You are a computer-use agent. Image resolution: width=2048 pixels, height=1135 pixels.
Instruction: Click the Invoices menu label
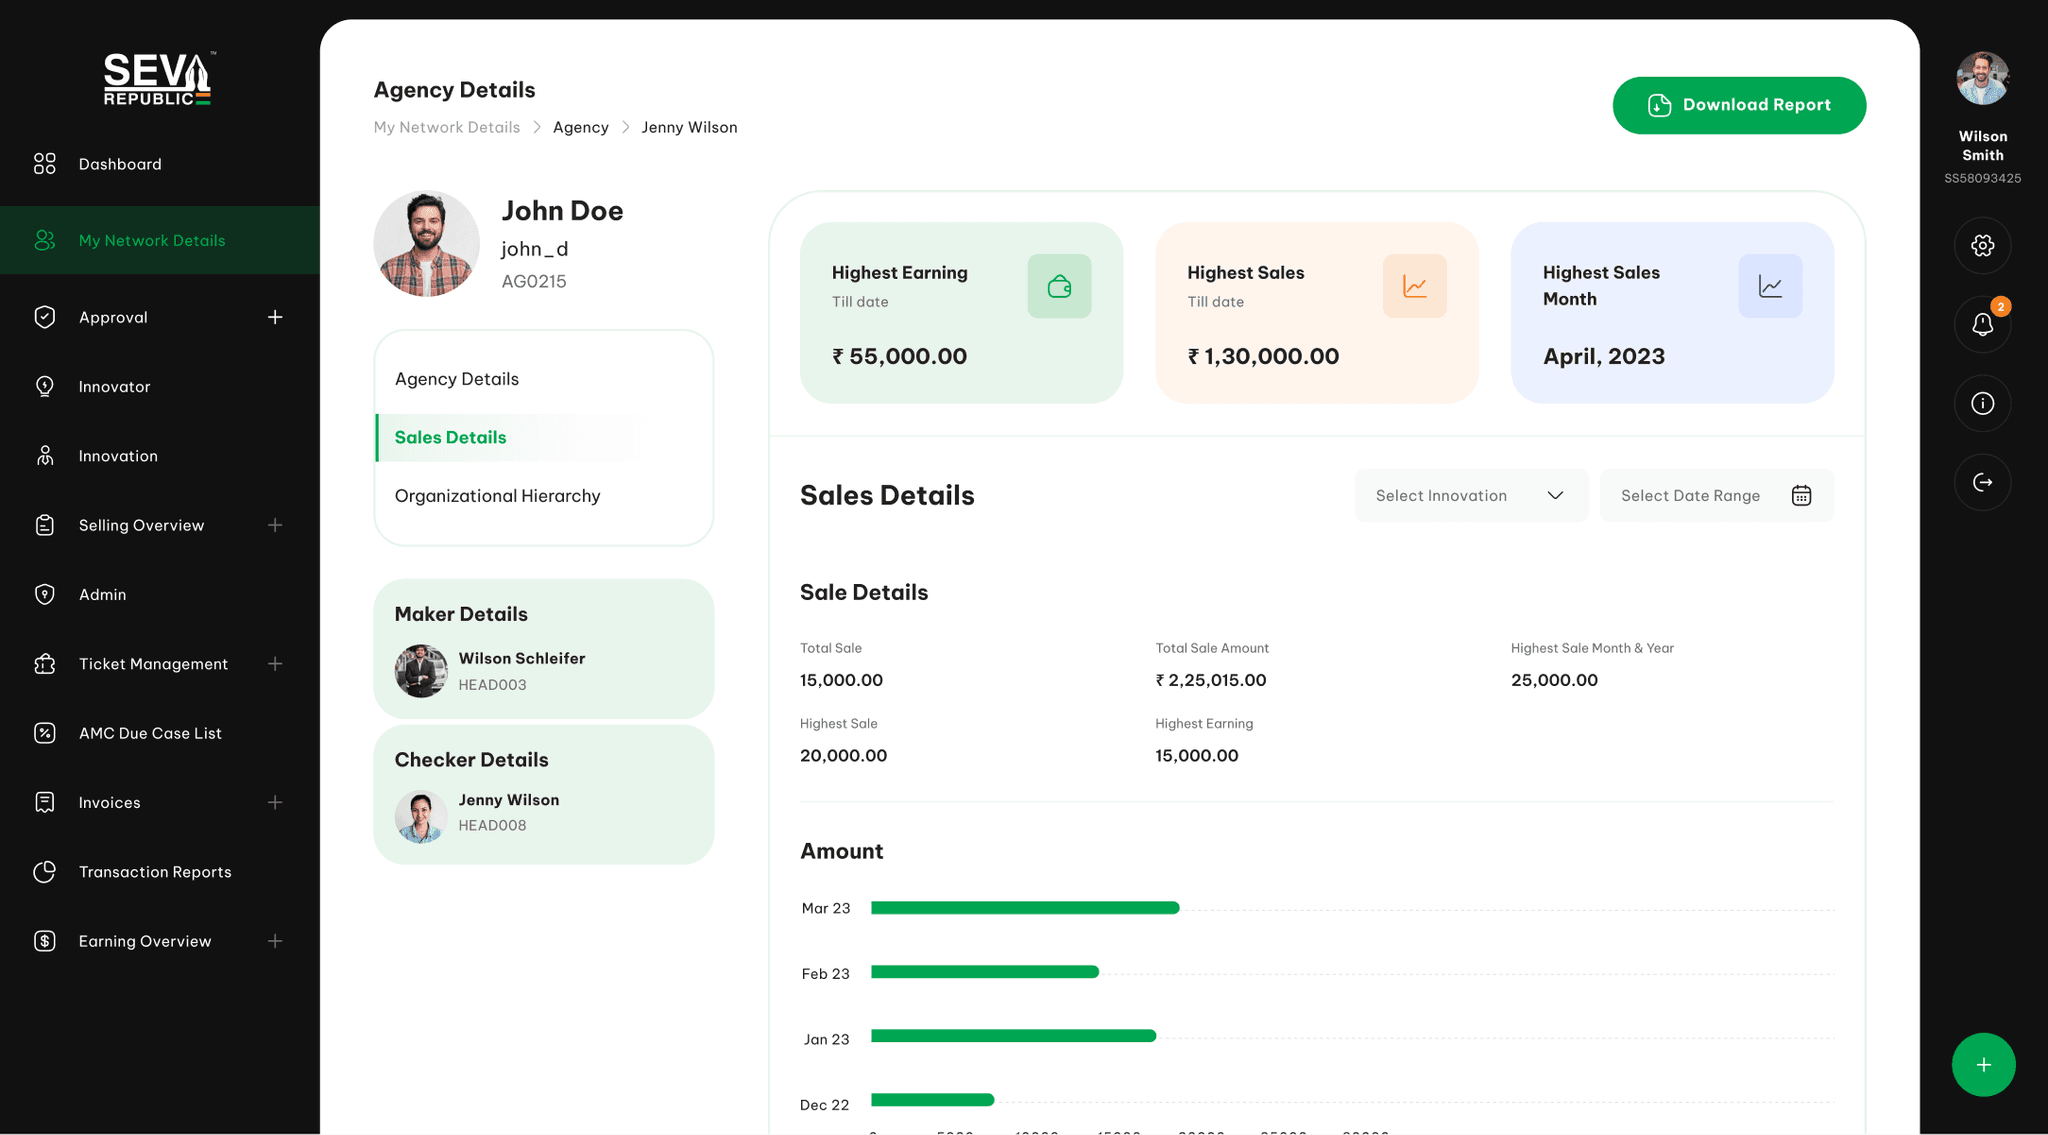click(x=110, y=803)
